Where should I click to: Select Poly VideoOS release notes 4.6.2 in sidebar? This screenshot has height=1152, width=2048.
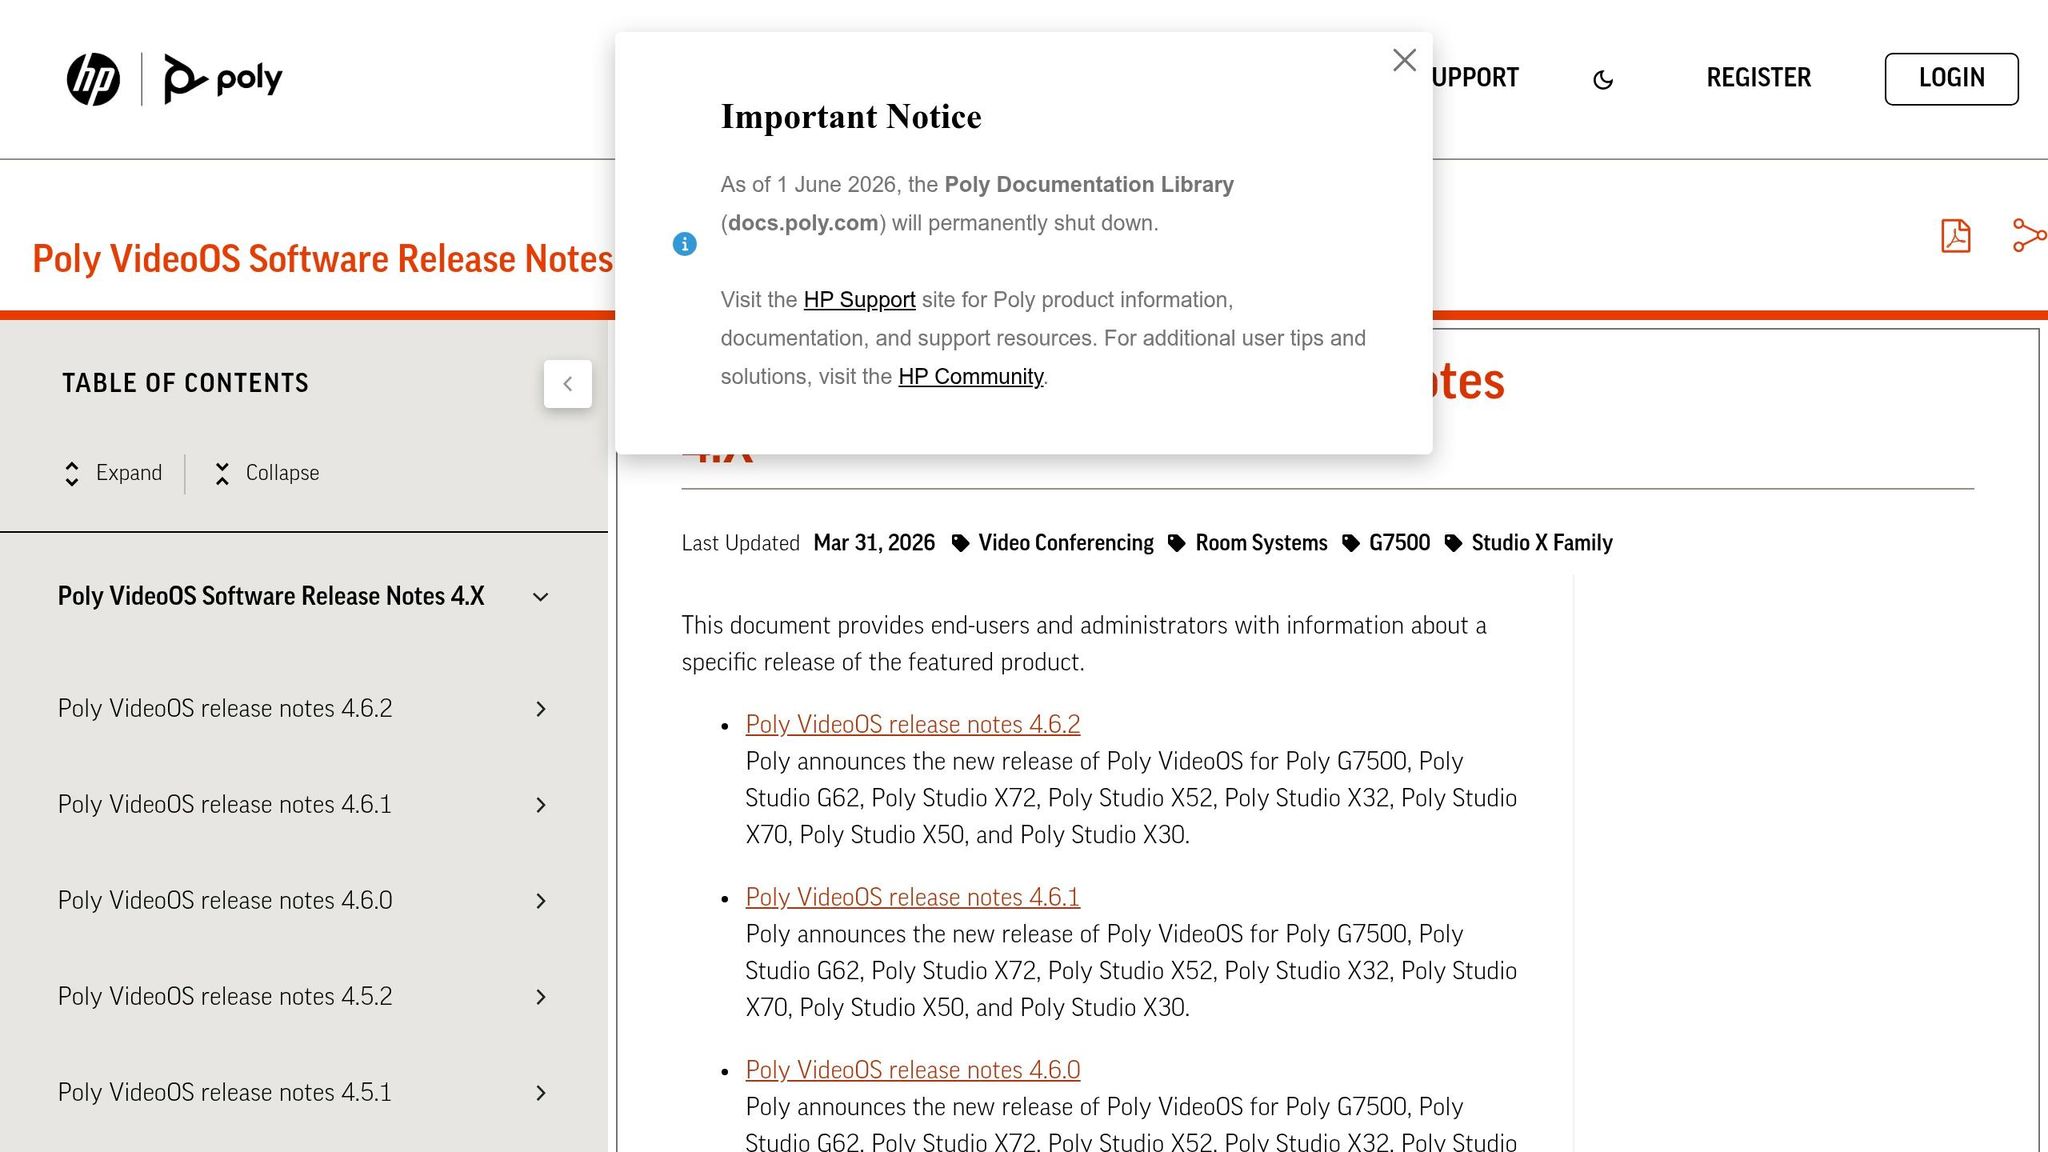coord(225,708)
